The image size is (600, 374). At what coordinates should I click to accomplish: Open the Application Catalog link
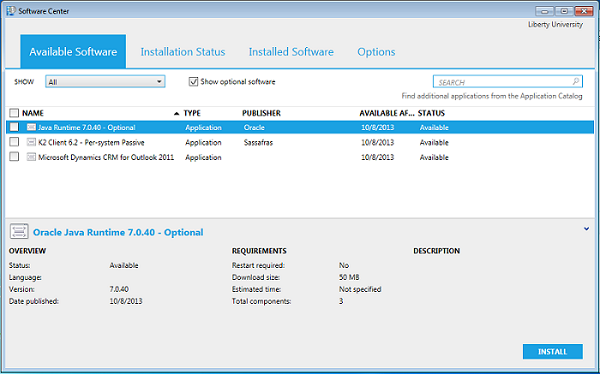click(492, 96)
